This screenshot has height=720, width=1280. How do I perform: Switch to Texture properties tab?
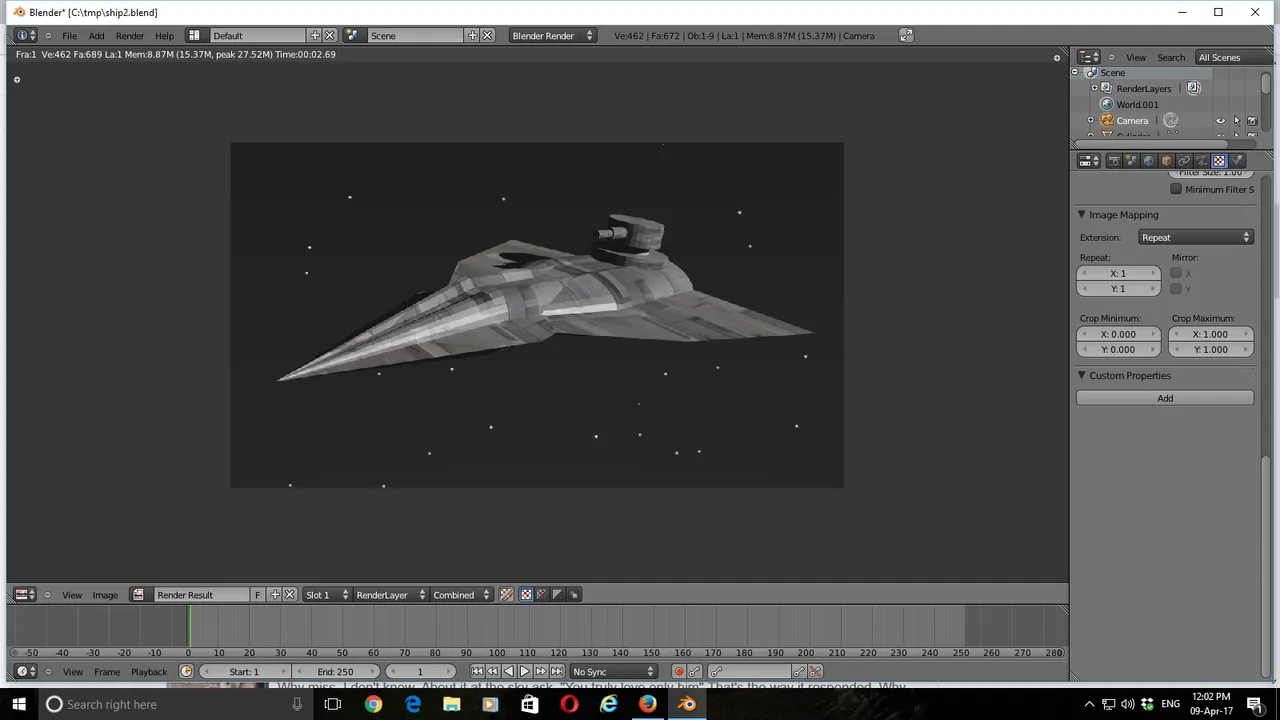click(x=1219, y=161)
